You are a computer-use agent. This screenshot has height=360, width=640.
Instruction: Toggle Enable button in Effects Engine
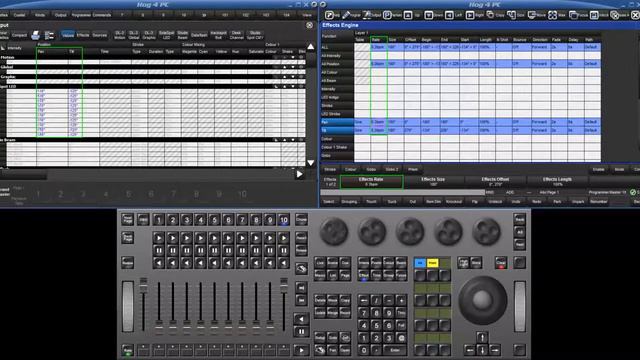coord(598,169)
